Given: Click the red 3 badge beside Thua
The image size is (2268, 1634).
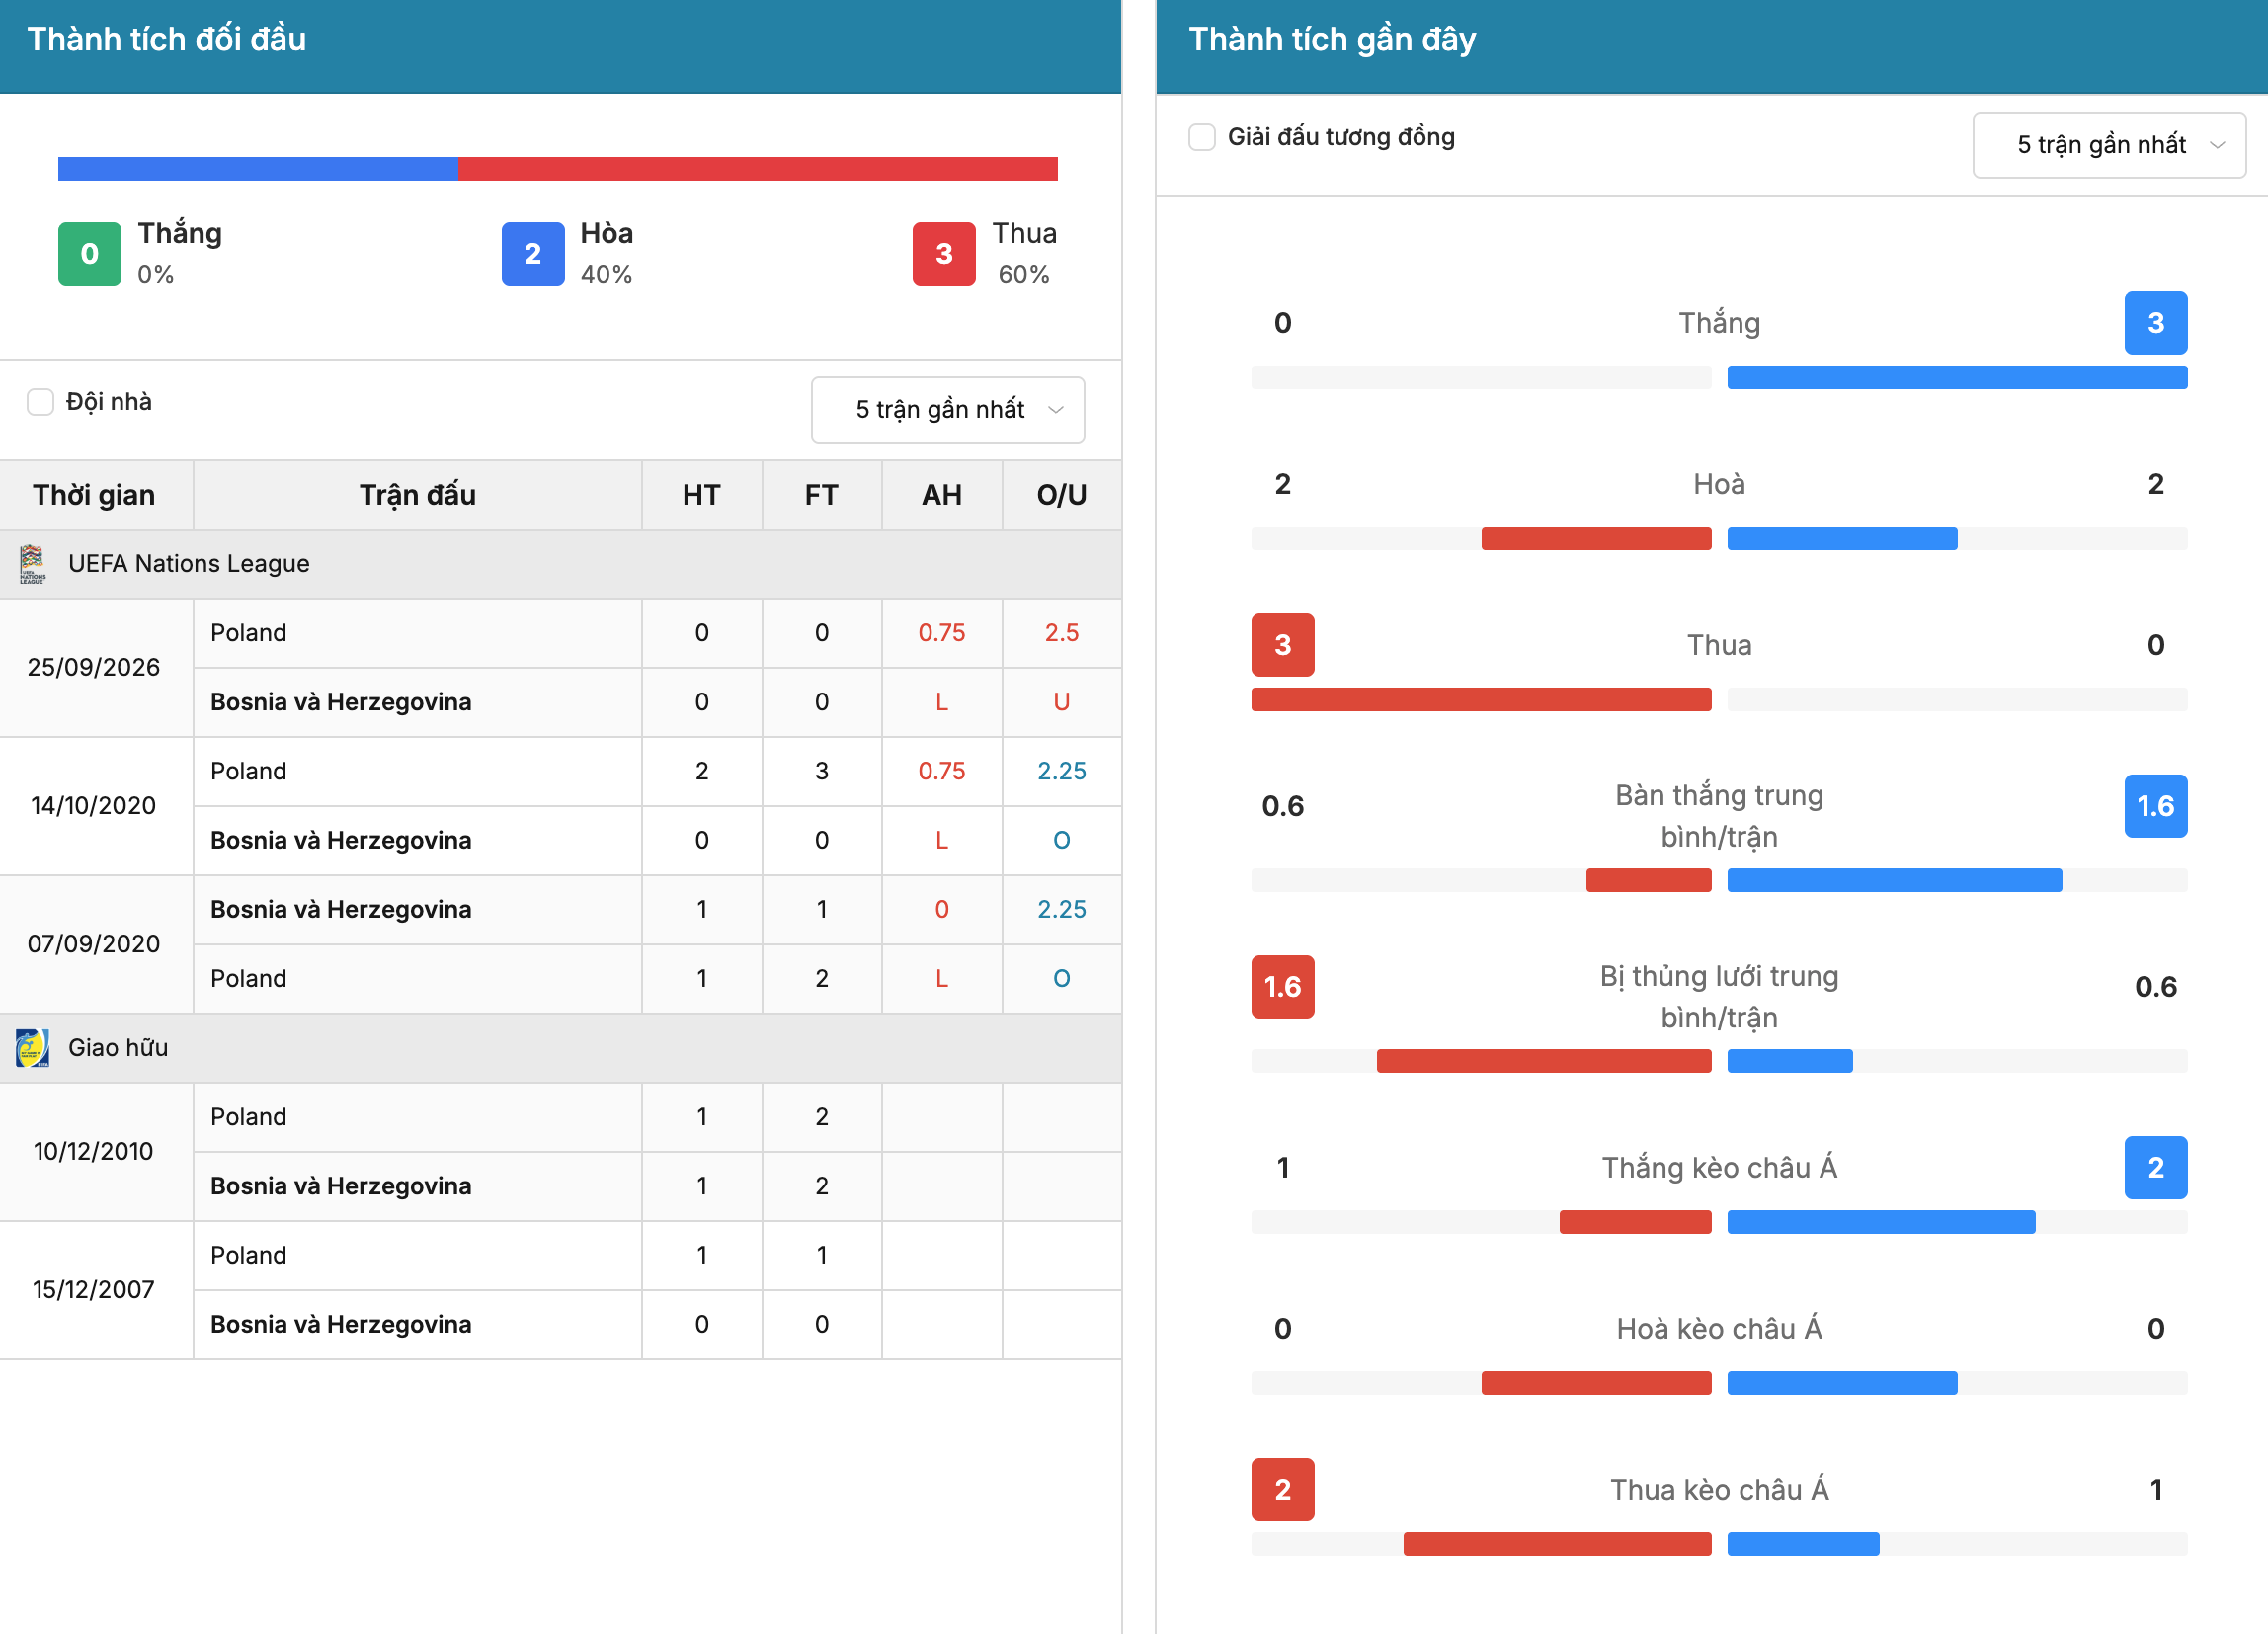Looking at the screenshot, I should tap(1283, 645).
